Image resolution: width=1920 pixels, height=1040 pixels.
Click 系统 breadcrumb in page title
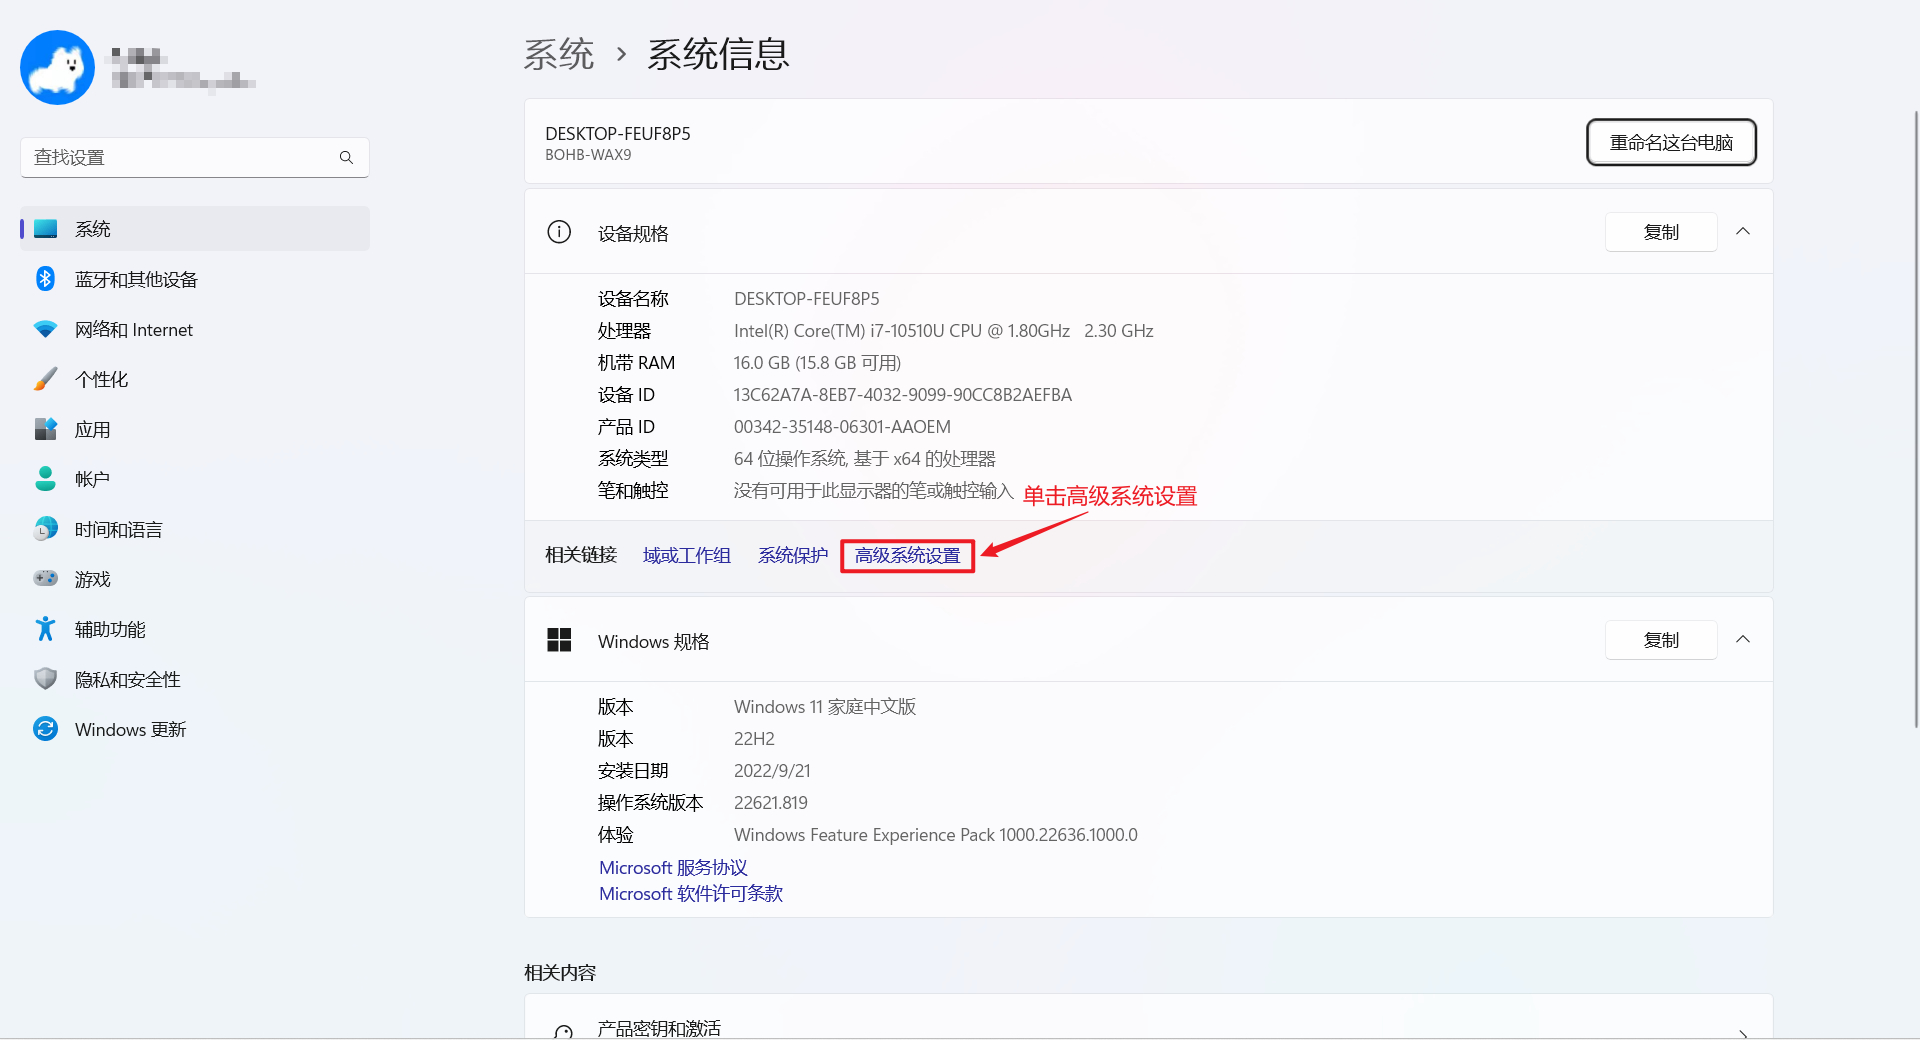[x=559, y=54]
